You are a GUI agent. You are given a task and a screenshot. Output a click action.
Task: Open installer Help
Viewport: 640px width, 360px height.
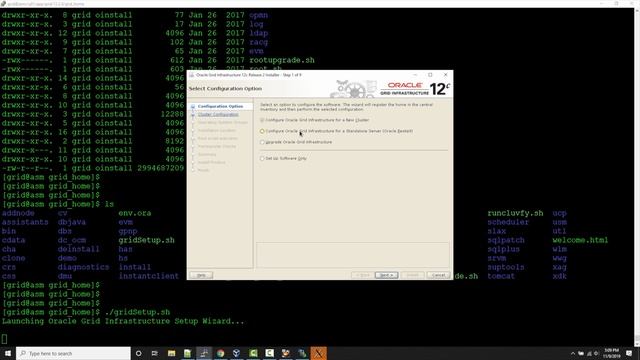pyautogui.click(x=201, y=275)
